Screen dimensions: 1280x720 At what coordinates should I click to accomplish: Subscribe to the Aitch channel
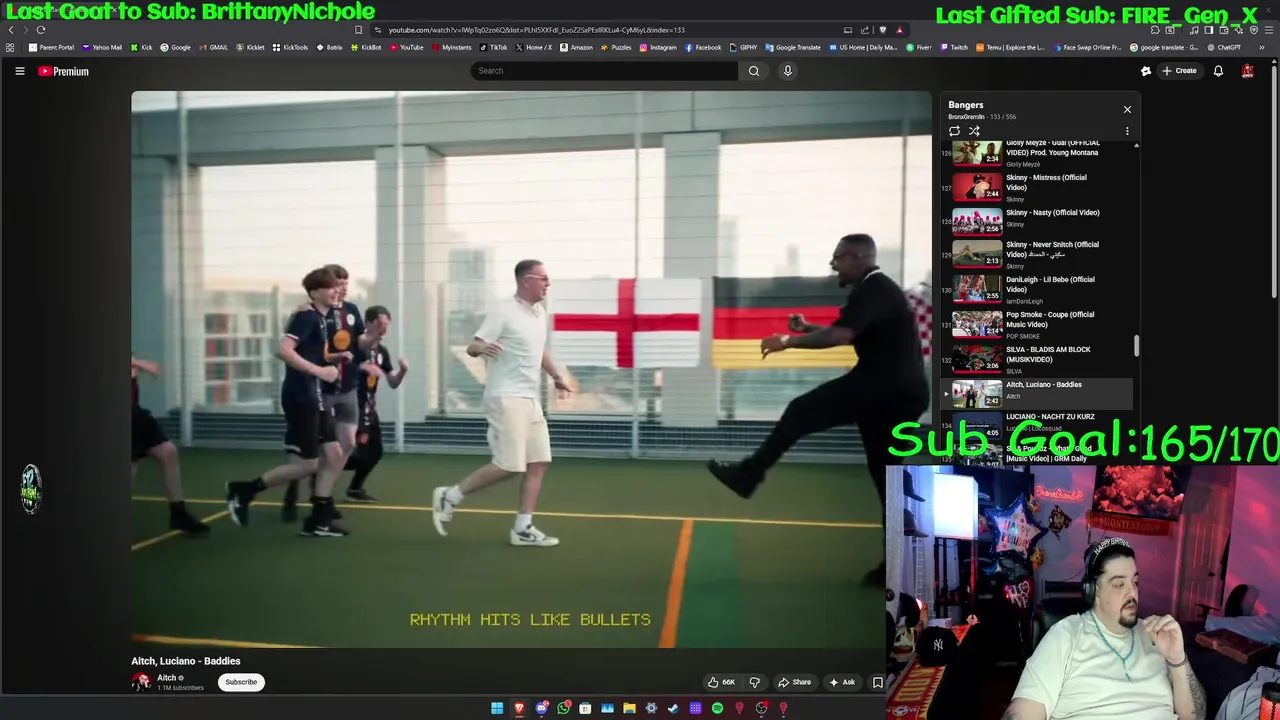pyautogui.click(x=241, y=682)
